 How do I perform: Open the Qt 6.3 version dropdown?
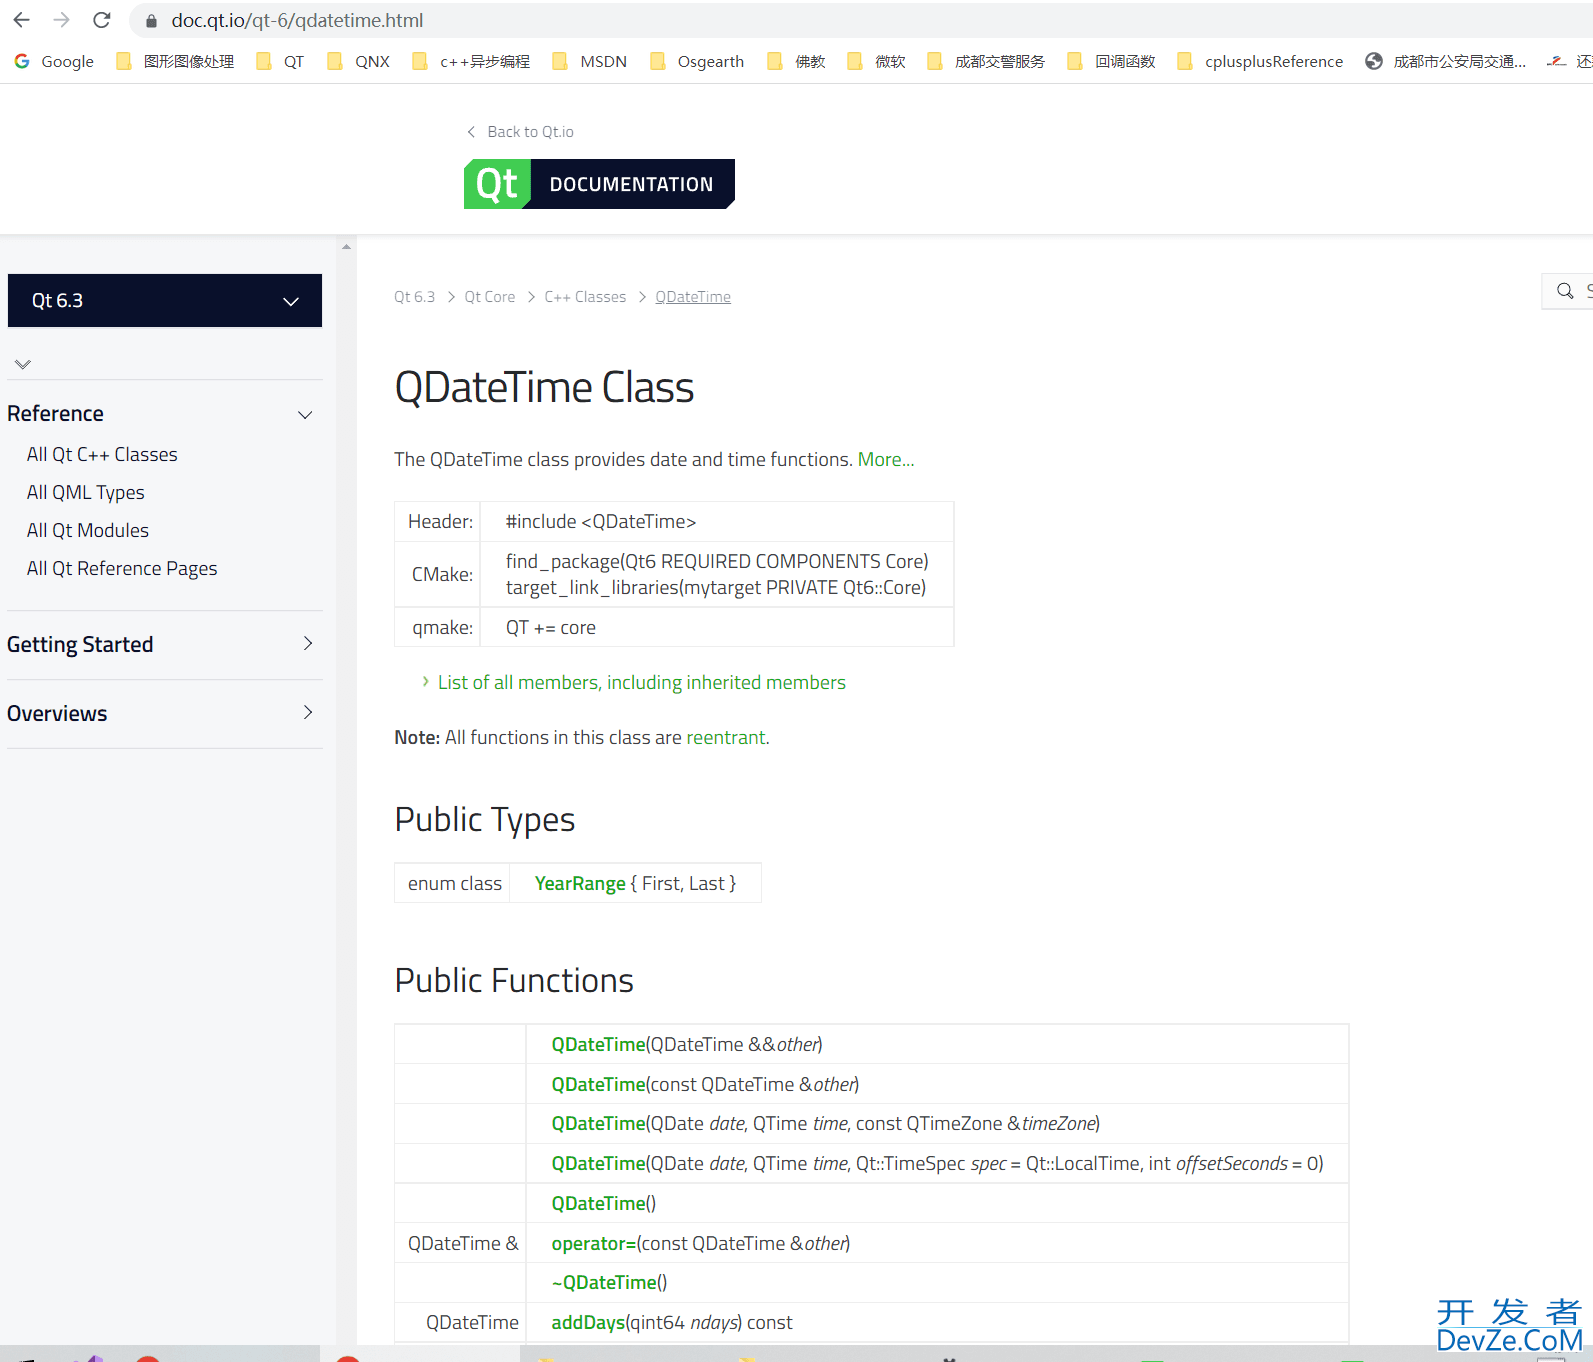[165, 300]
